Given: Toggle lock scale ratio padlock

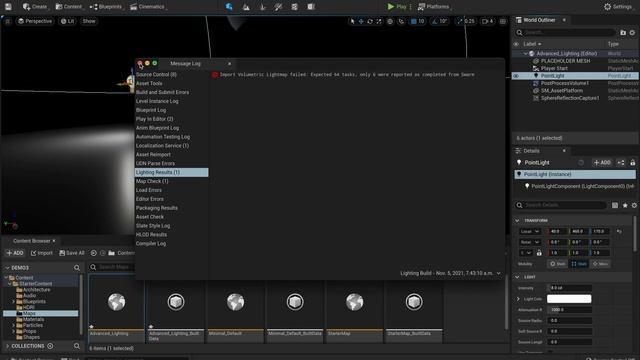Looking at the screenshot, I should tap(539, 253).
